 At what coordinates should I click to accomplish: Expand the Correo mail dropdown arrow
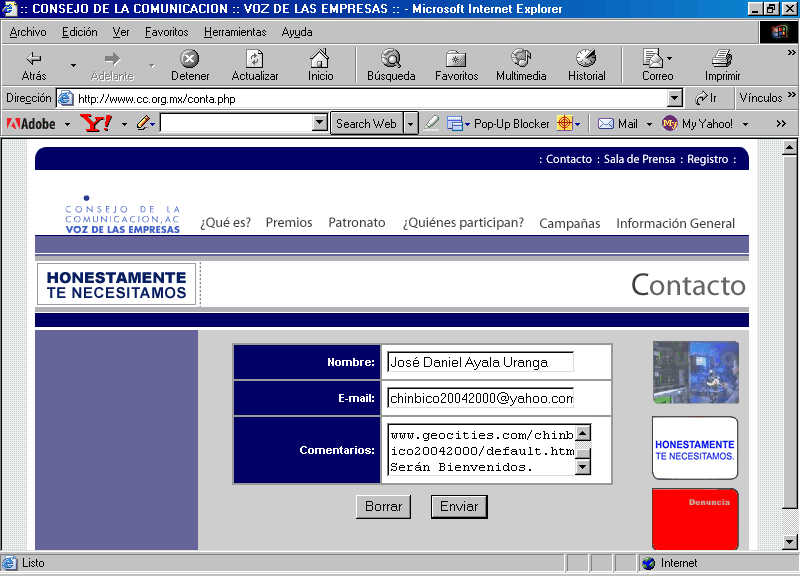pos(670,59)
